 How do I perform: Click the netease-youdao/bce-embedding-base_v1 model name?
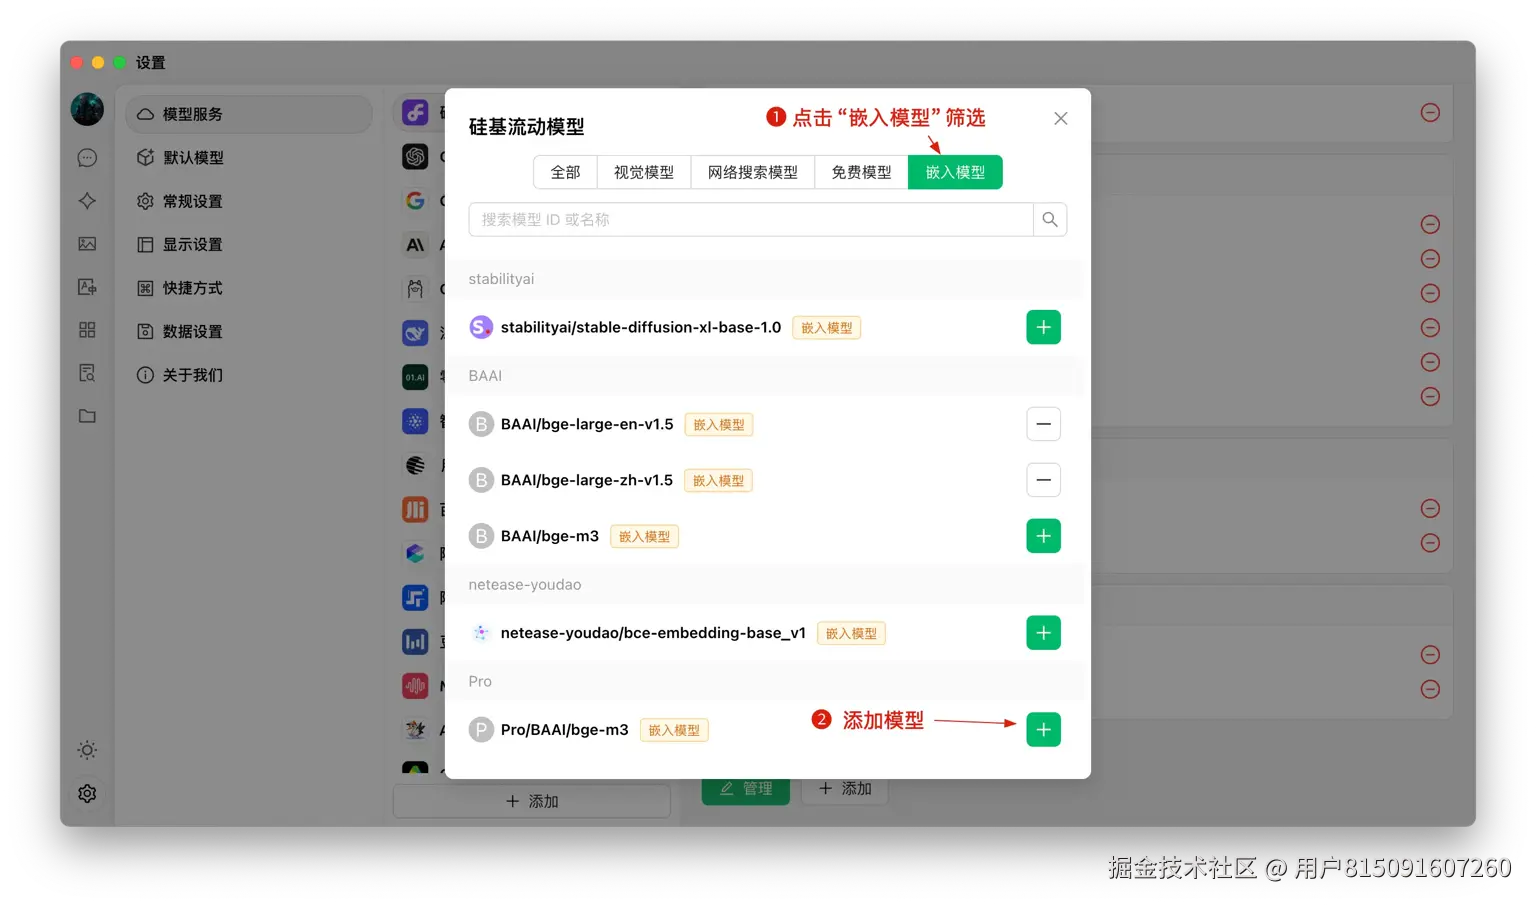(x=653, y=633)
